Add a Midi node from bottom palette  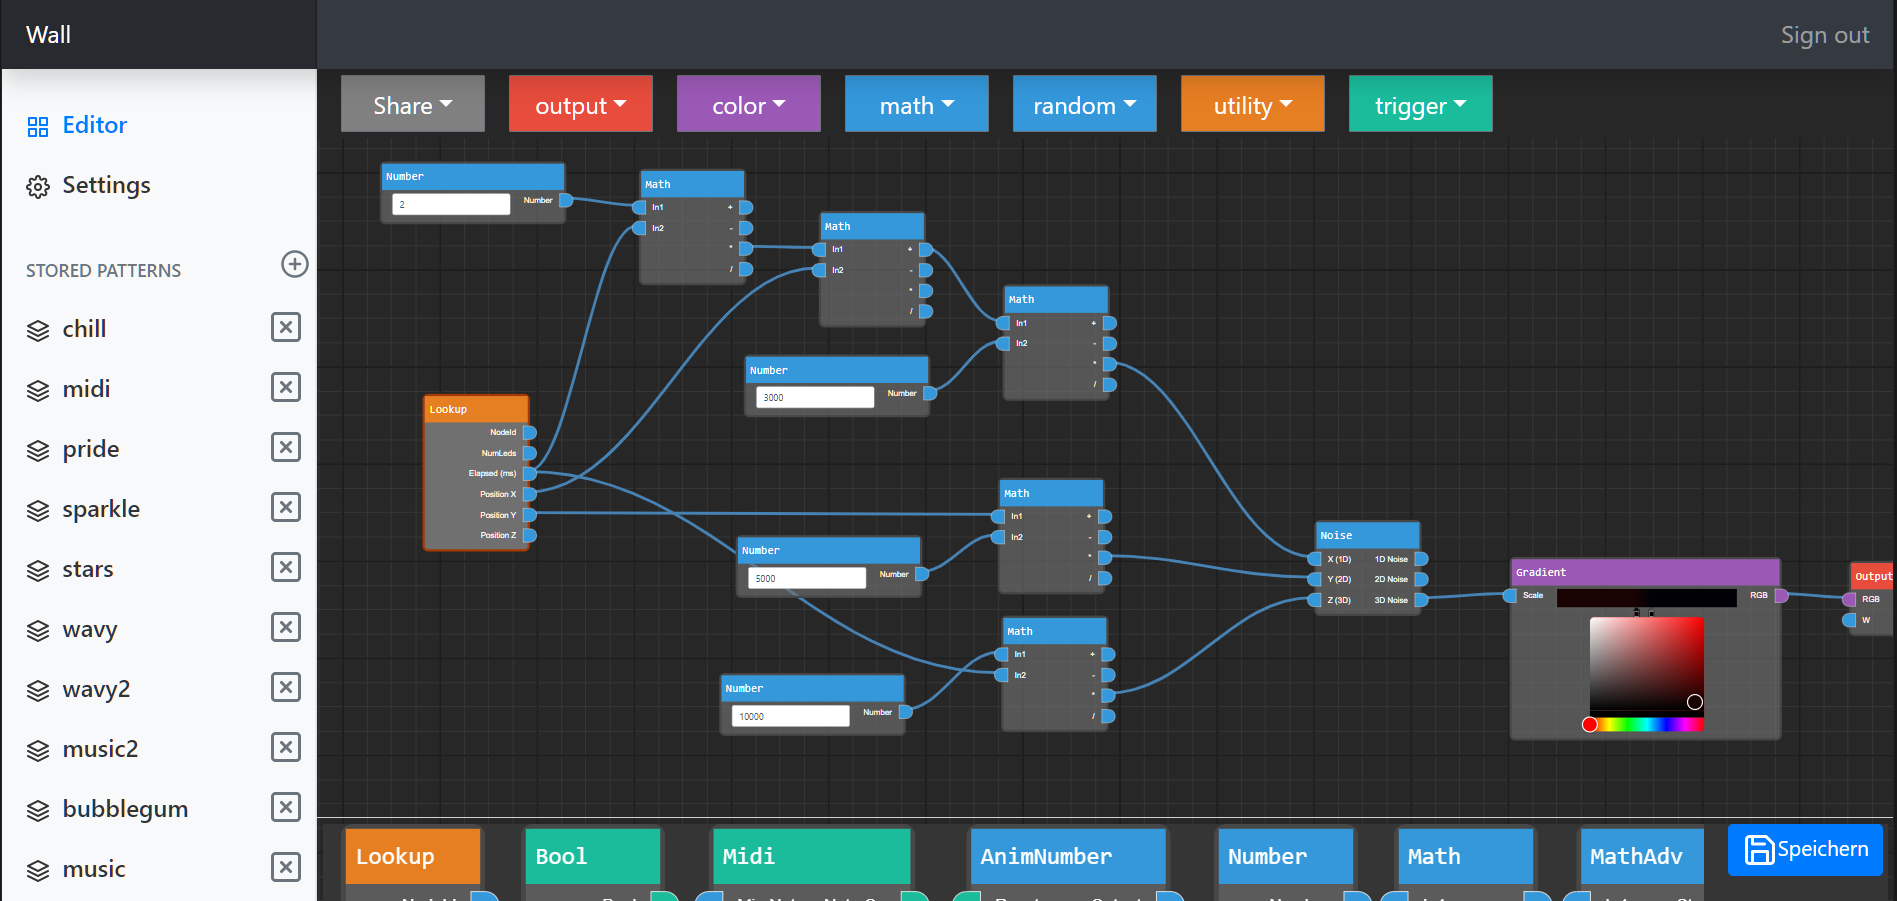[x=811, y=856]
